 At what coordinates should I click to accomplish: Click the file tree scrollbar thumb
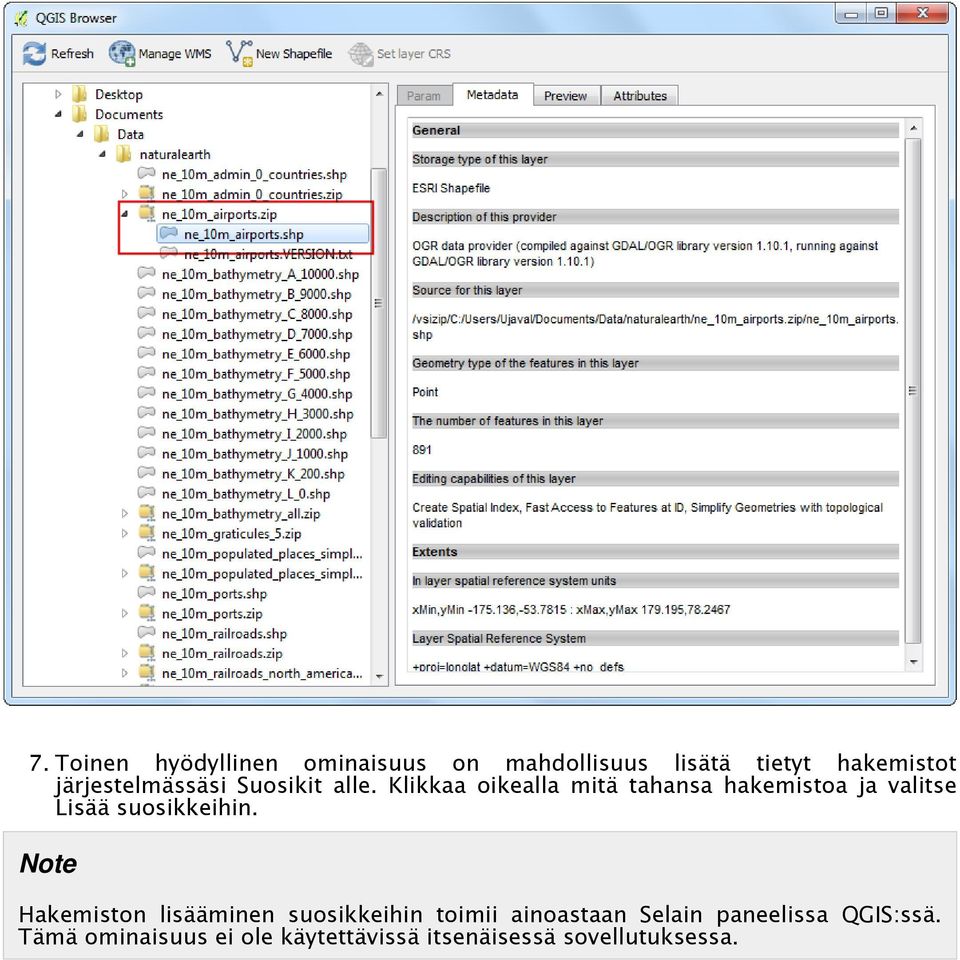click(379, 303)
